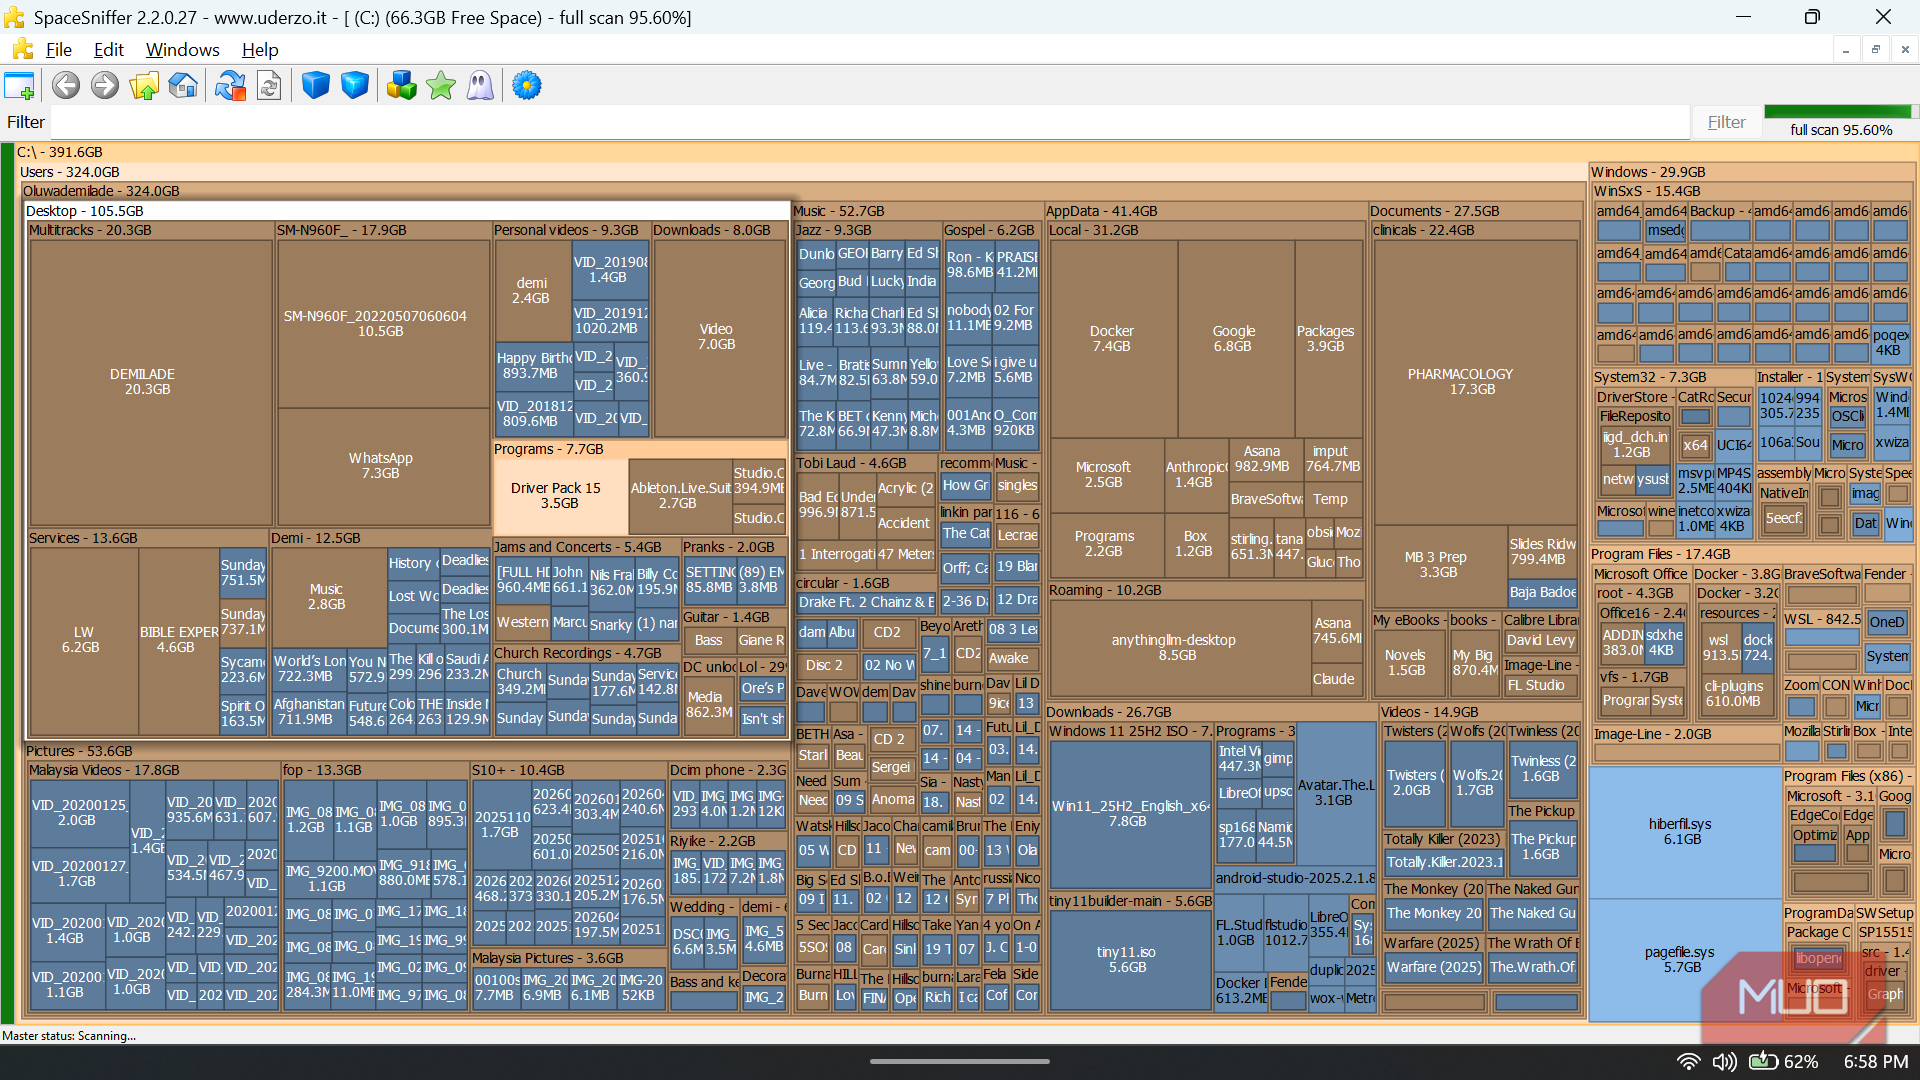Image resolution: width=1920 pixels, height=1080 pixels.
Task: Select the 'BIBLE EXPER 4.6GB' block
Action: tap(178, 640)
